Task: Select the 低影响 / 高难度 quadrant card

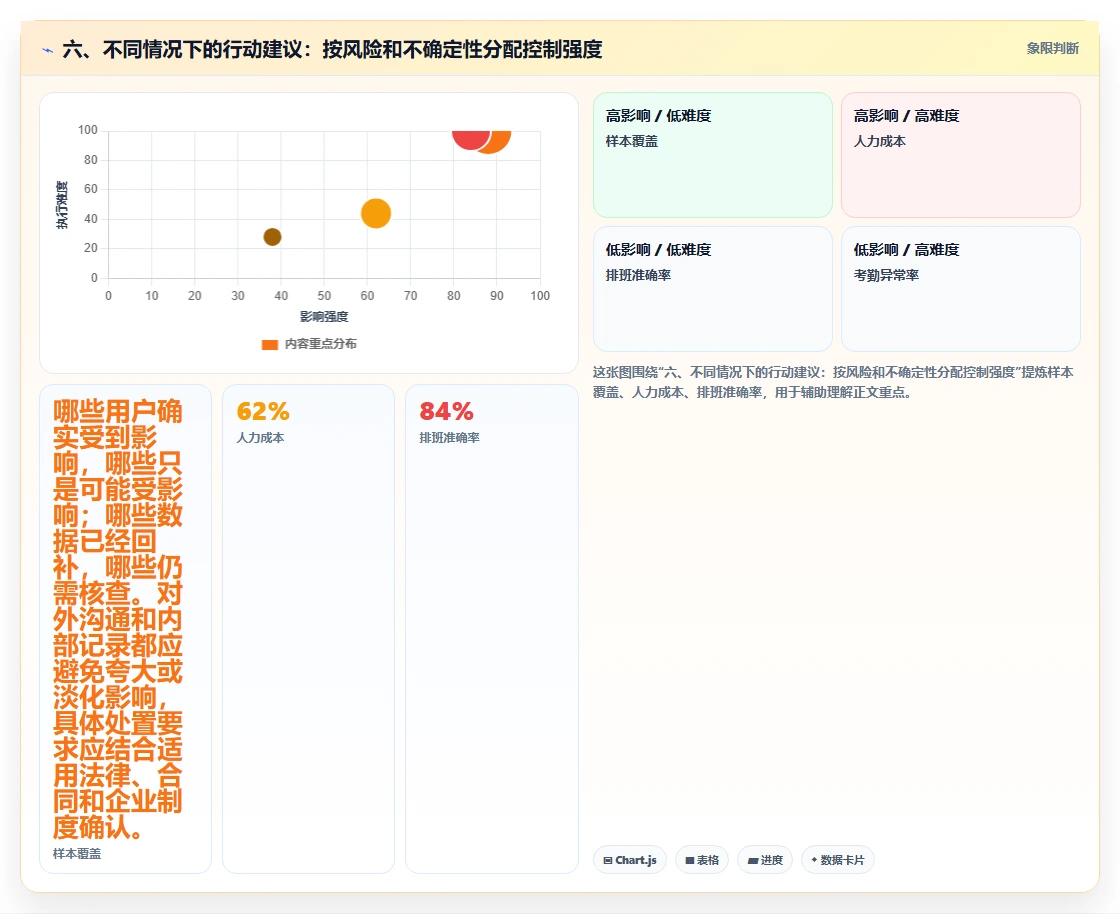Action: tap(960, 288)
